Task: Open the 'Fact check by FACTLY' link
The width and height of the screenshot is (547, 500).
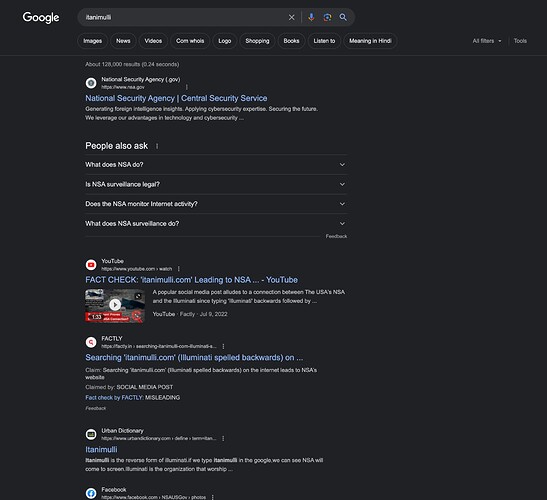Action: point(114,397)
